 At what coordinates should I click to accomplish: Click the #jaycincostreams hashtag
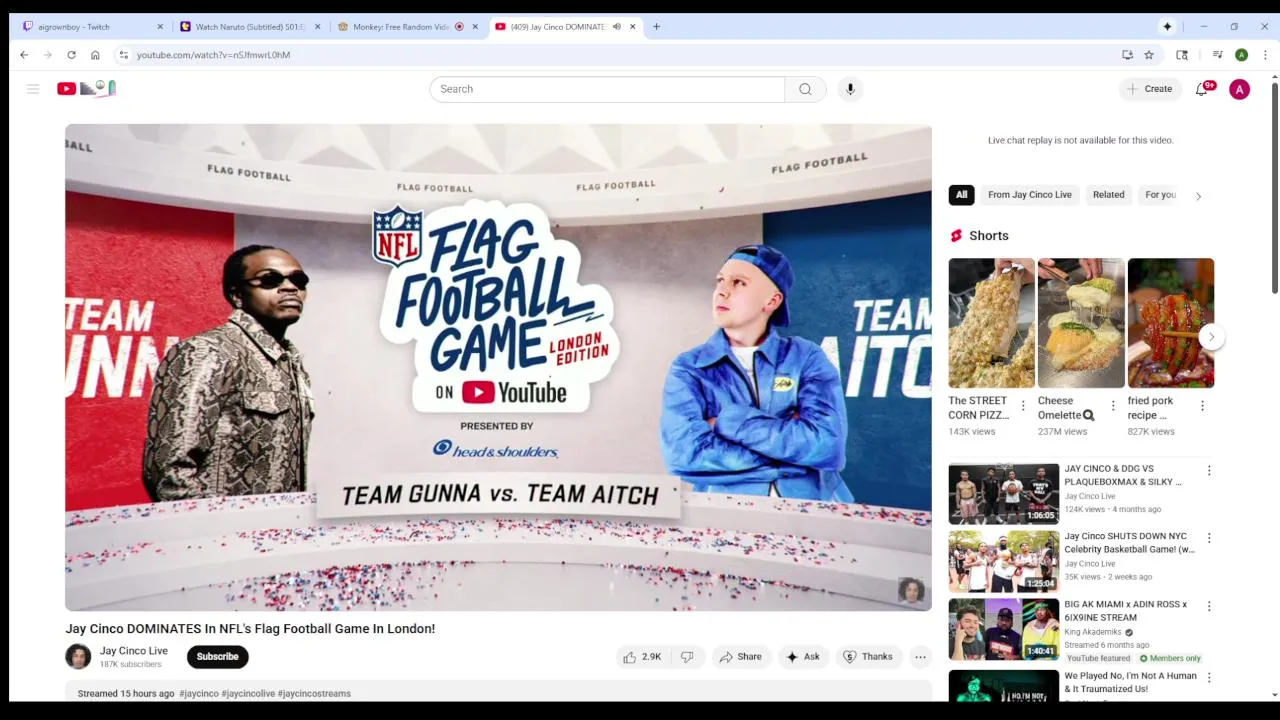[314, 694]
